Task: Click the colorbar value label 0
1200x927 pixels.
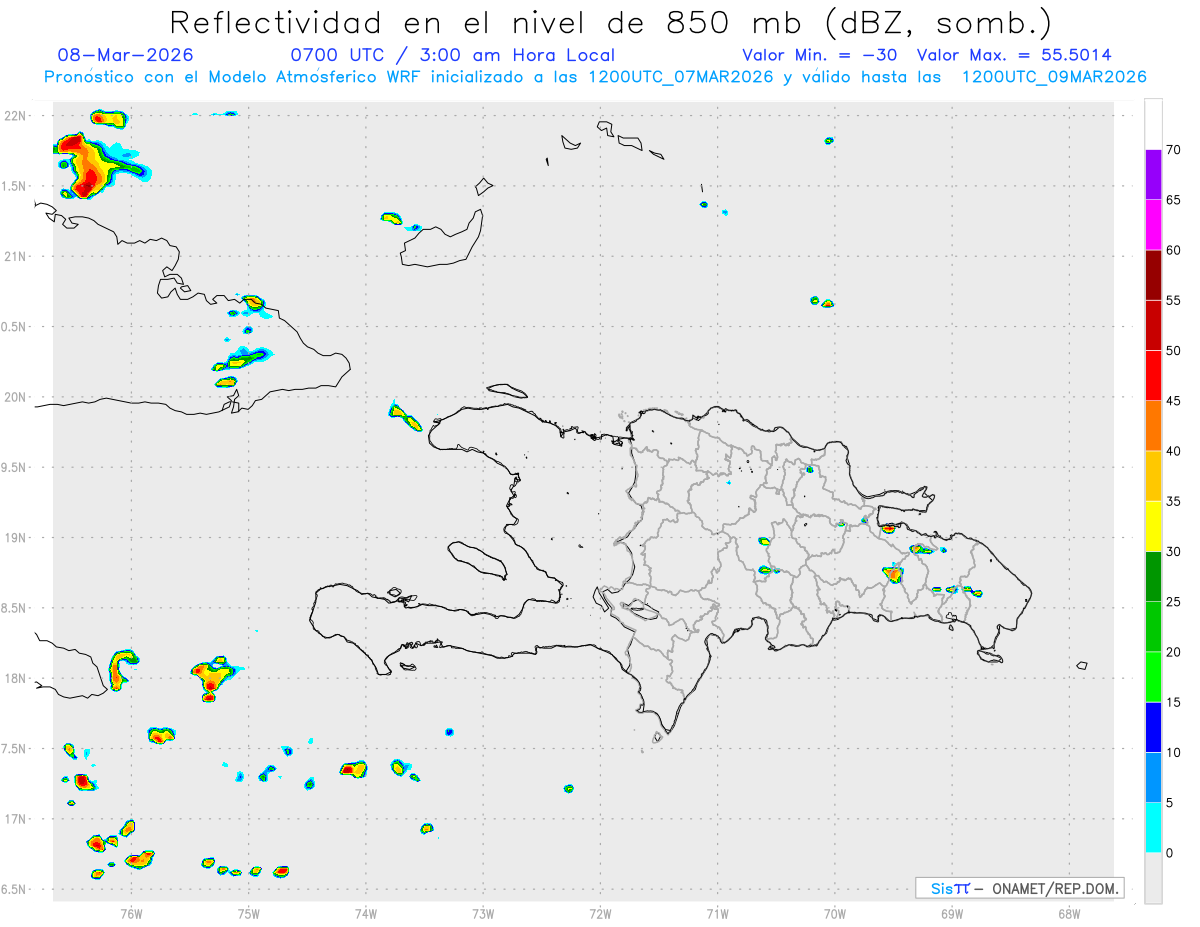Action: point(1170,853)
